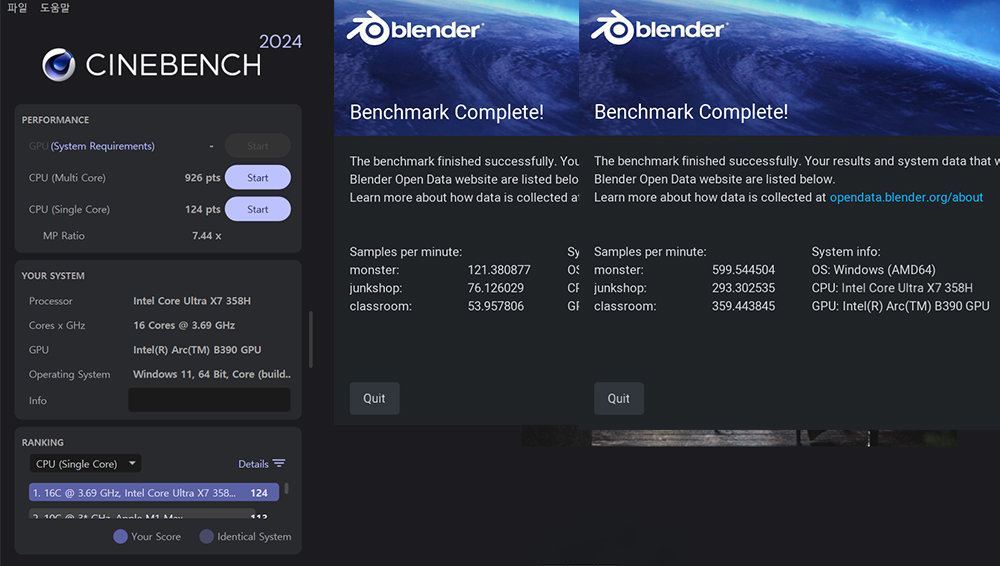
Task: Start the CPU Single Core benchmark
Action: point(257,209)
